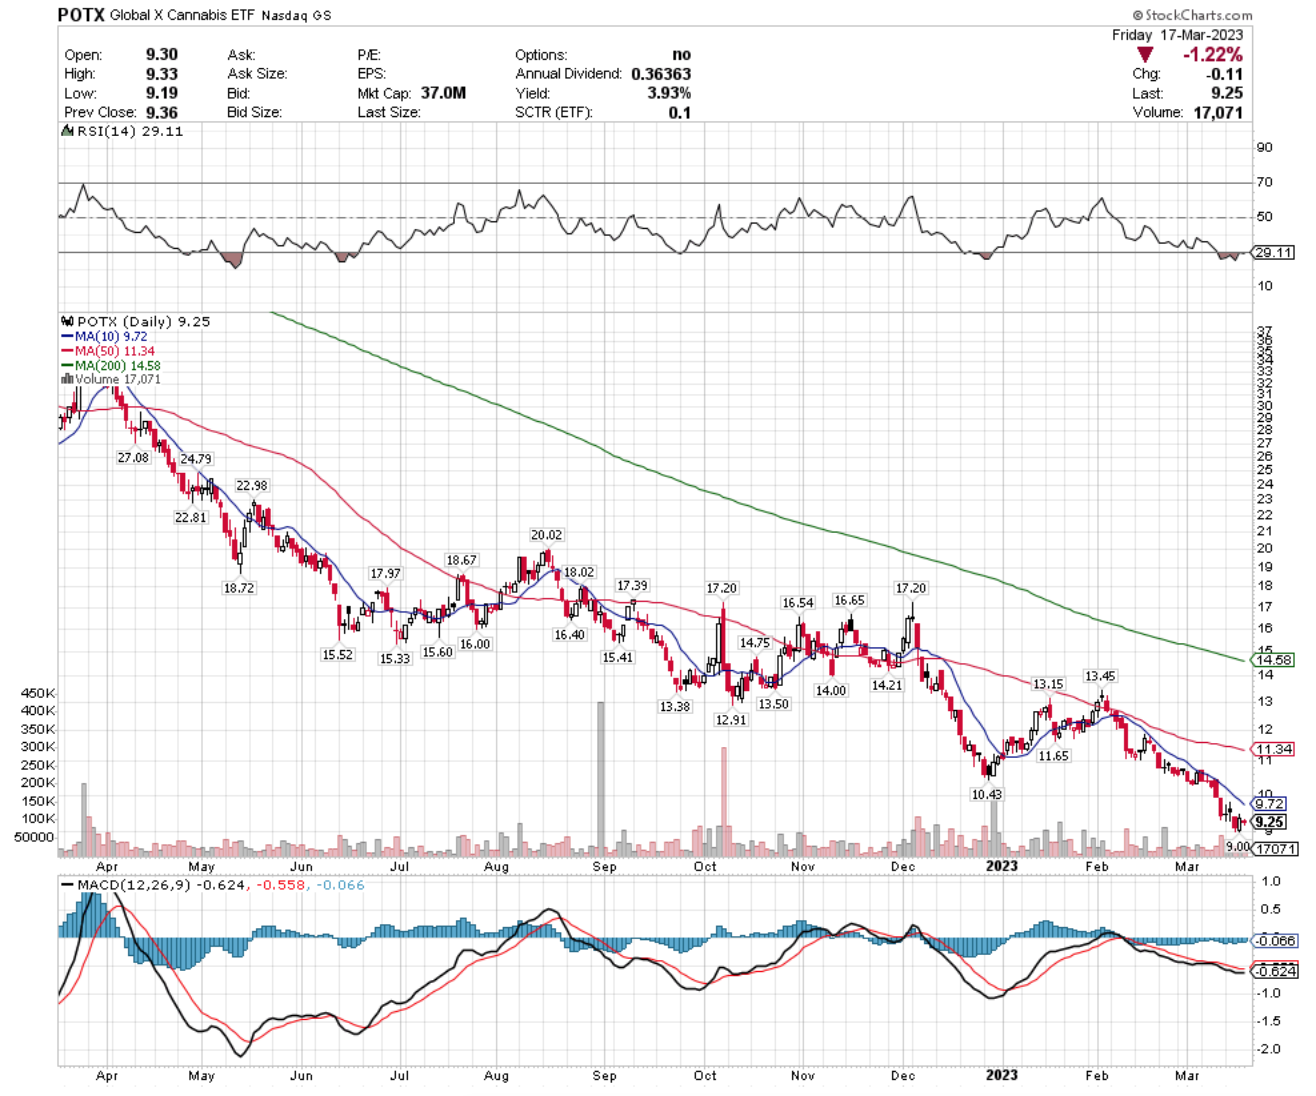Select the -1.22% percent change value
The image size is (1316, 1096).
click(1212, 54)
